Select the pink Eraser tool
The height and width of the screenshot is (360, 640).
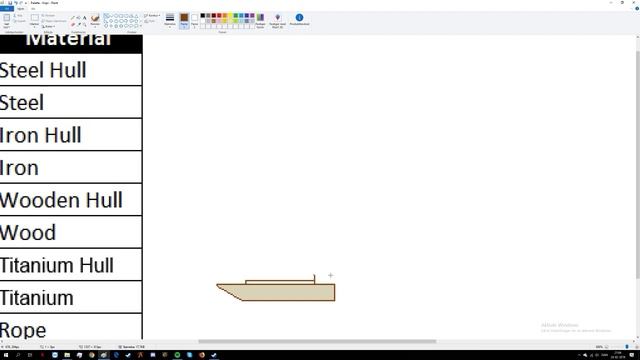click(73, 24)
